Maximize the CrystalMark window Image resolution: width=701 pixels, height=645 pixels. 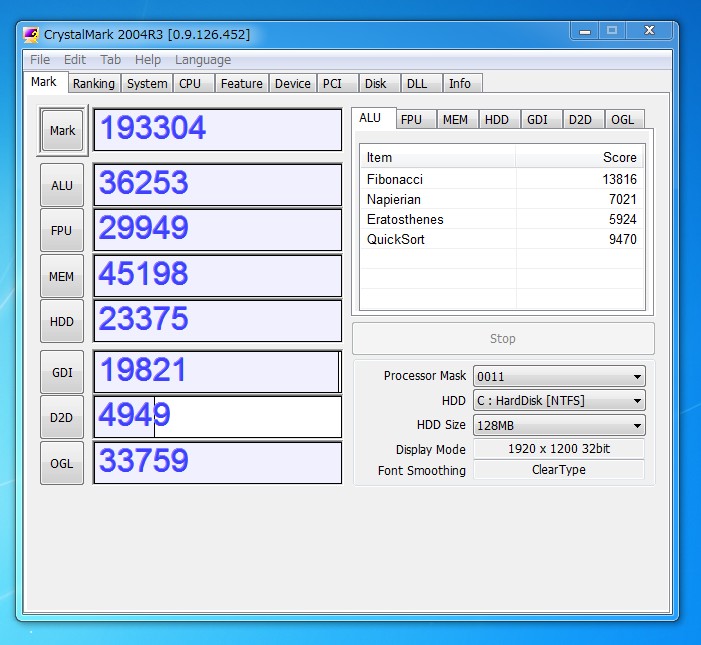pos(612,31)
